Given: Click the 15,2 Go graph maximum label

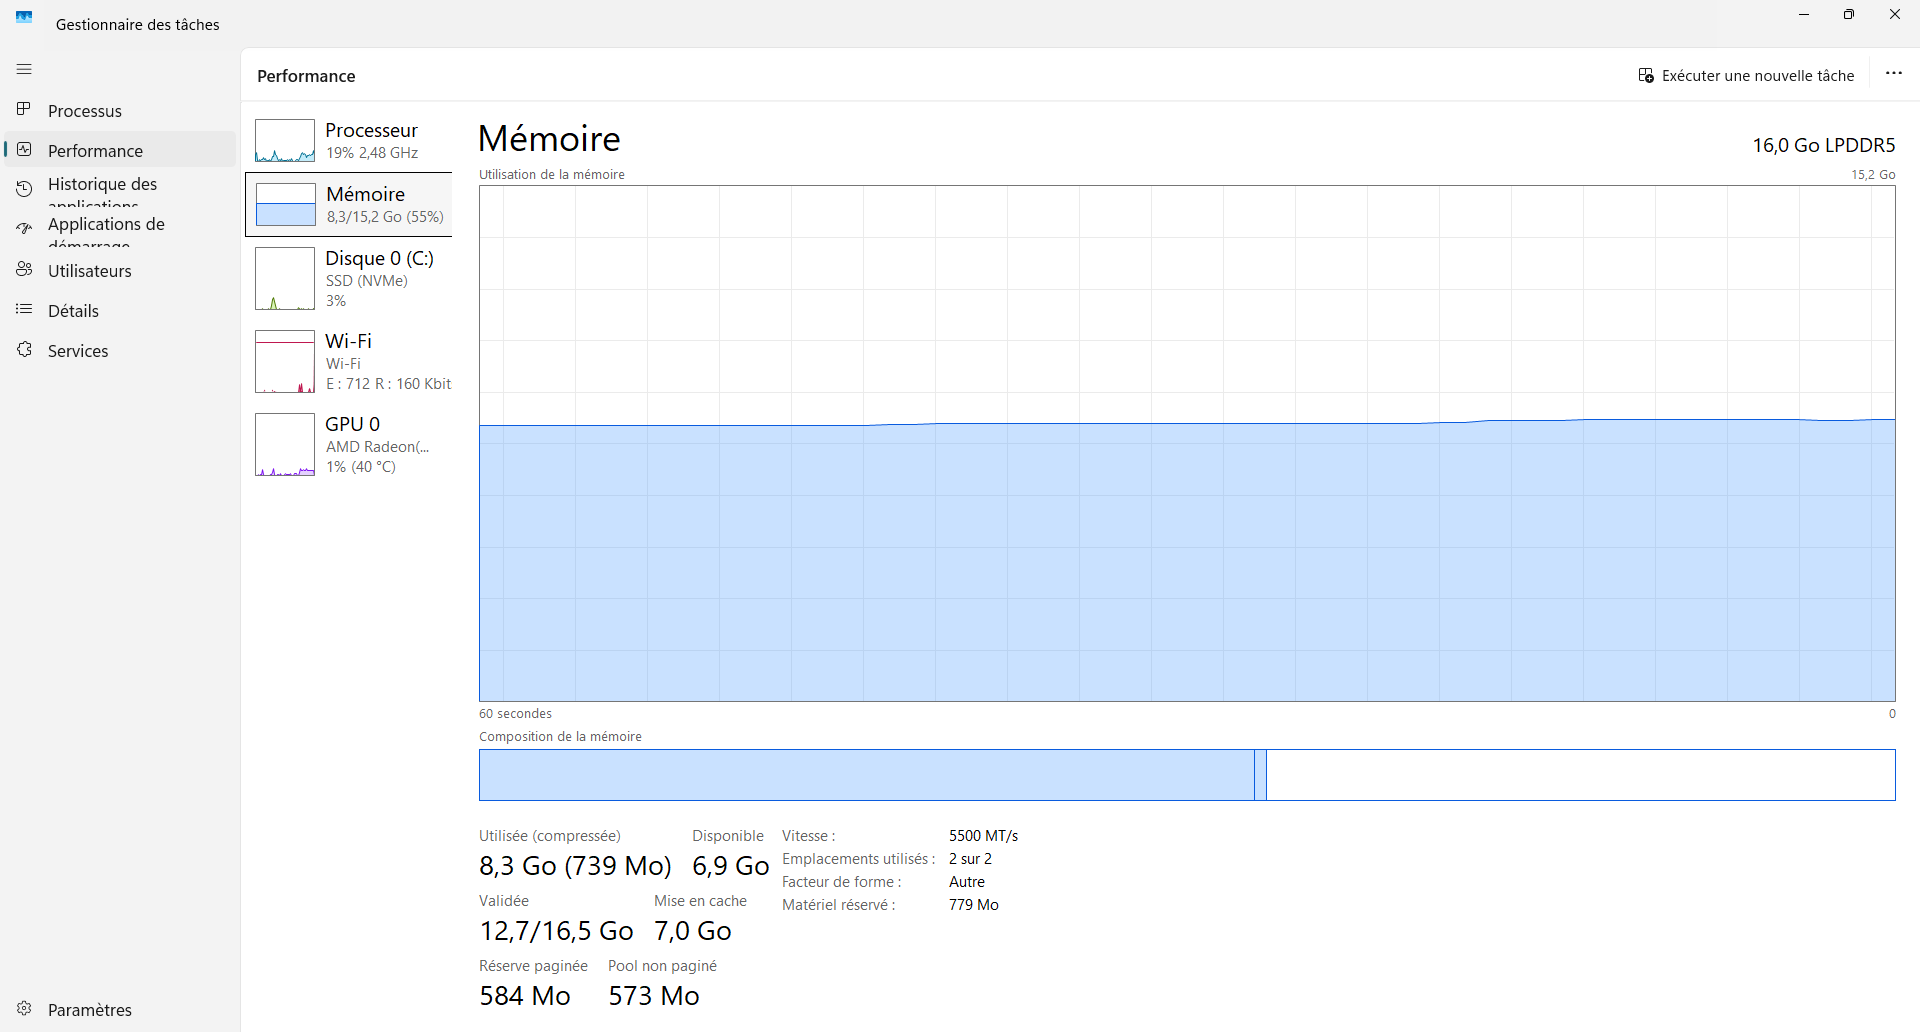Looking at the screenshot, I should 1873,175.
